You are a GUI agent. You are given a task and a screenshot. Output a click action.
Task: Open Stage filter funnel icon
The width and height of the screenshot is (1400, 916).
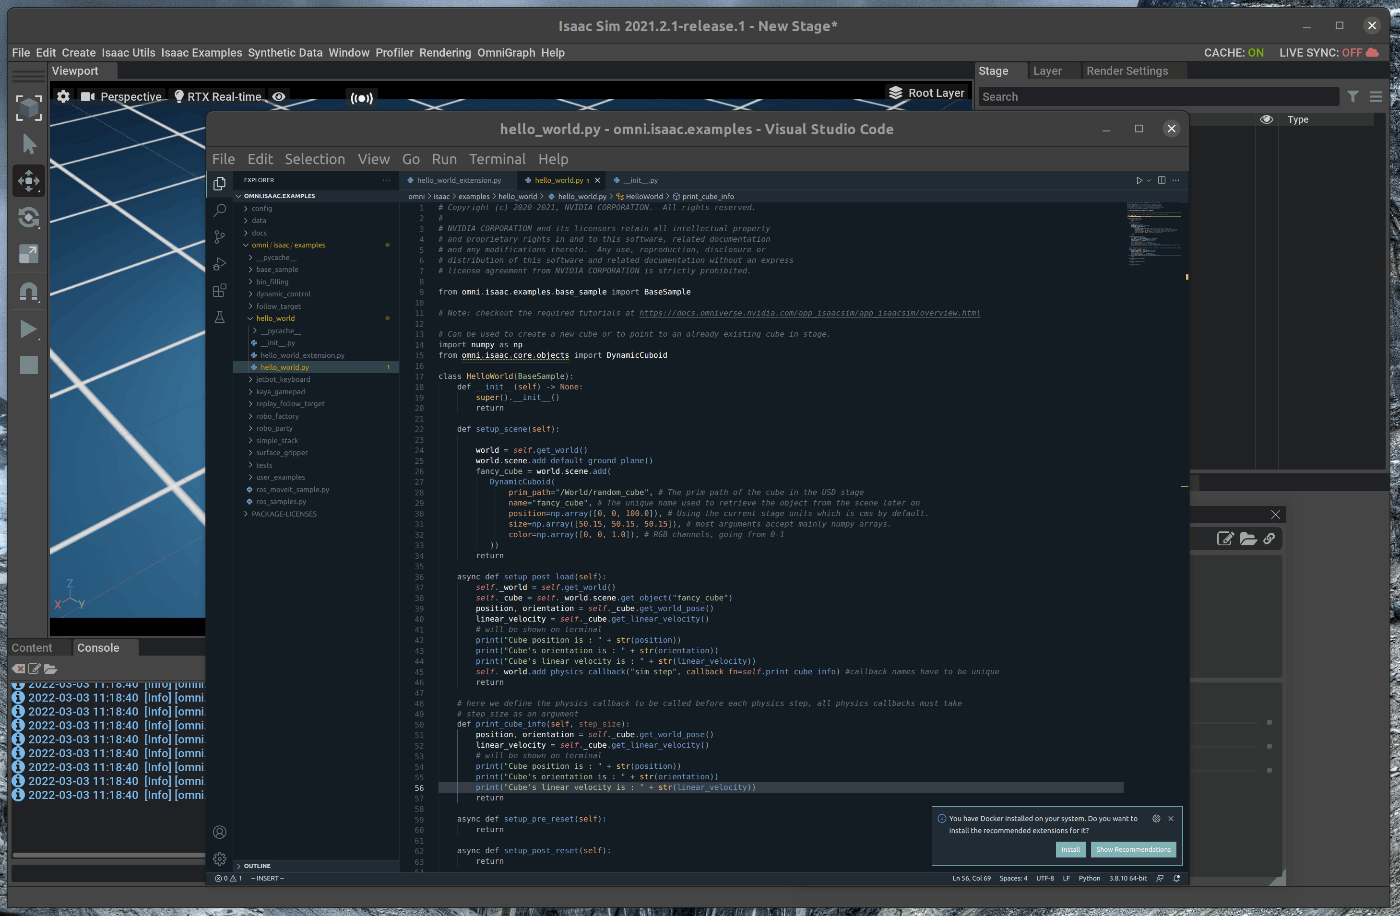(x=1353, y=97)
